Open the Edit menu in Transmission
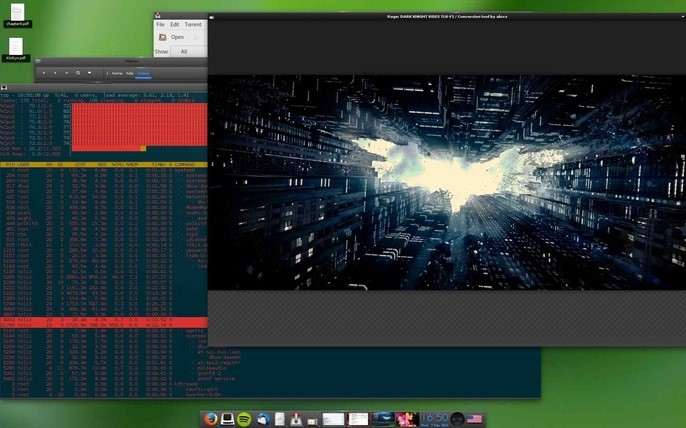 (175, 25)
